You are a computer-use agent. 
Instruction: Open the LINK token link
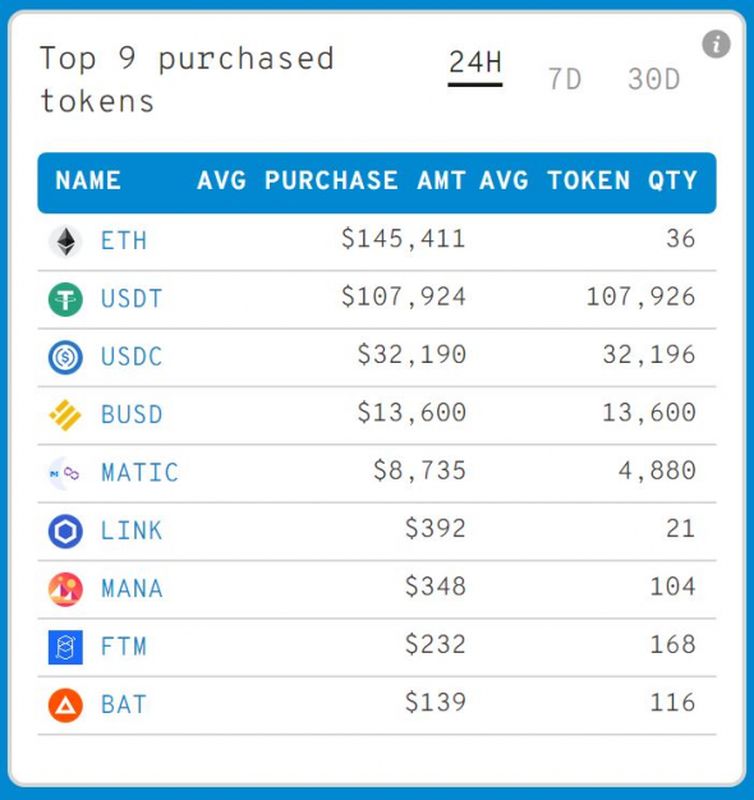132,531
